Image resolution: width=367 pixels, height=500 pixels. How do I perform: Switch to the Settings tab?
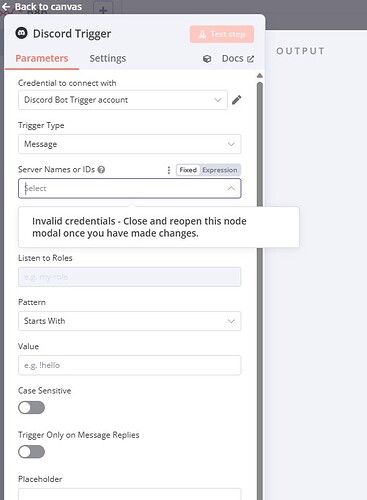pyautogui.click(x=108, y=58)
